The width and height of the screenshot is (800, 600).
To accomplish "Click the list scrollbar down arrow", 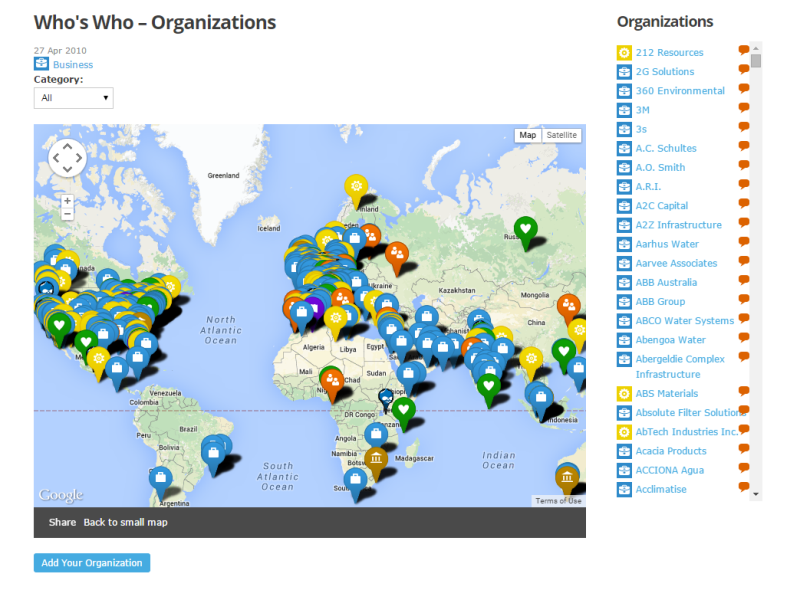I will pyautogui.click(x=756, y=494).
